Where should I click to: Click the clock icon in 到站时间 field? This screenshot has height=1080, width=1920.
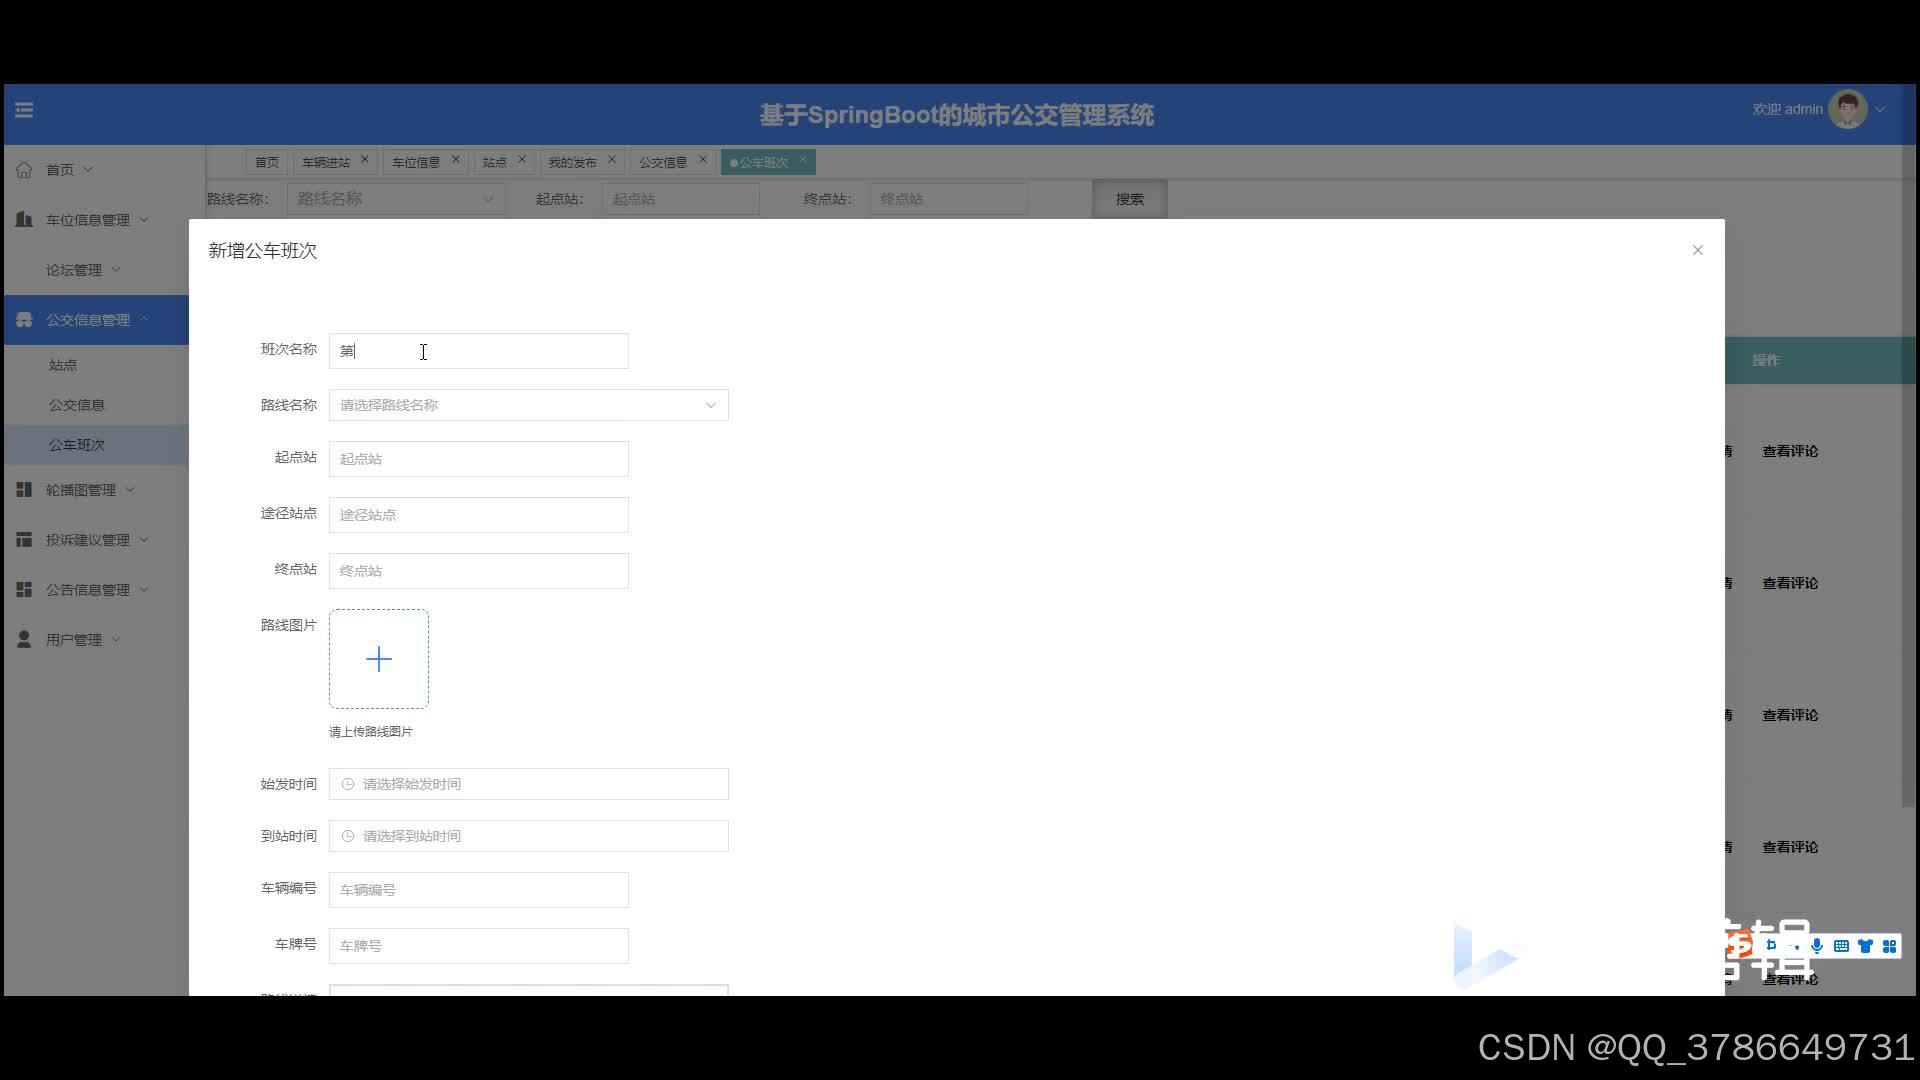point(348,836)
